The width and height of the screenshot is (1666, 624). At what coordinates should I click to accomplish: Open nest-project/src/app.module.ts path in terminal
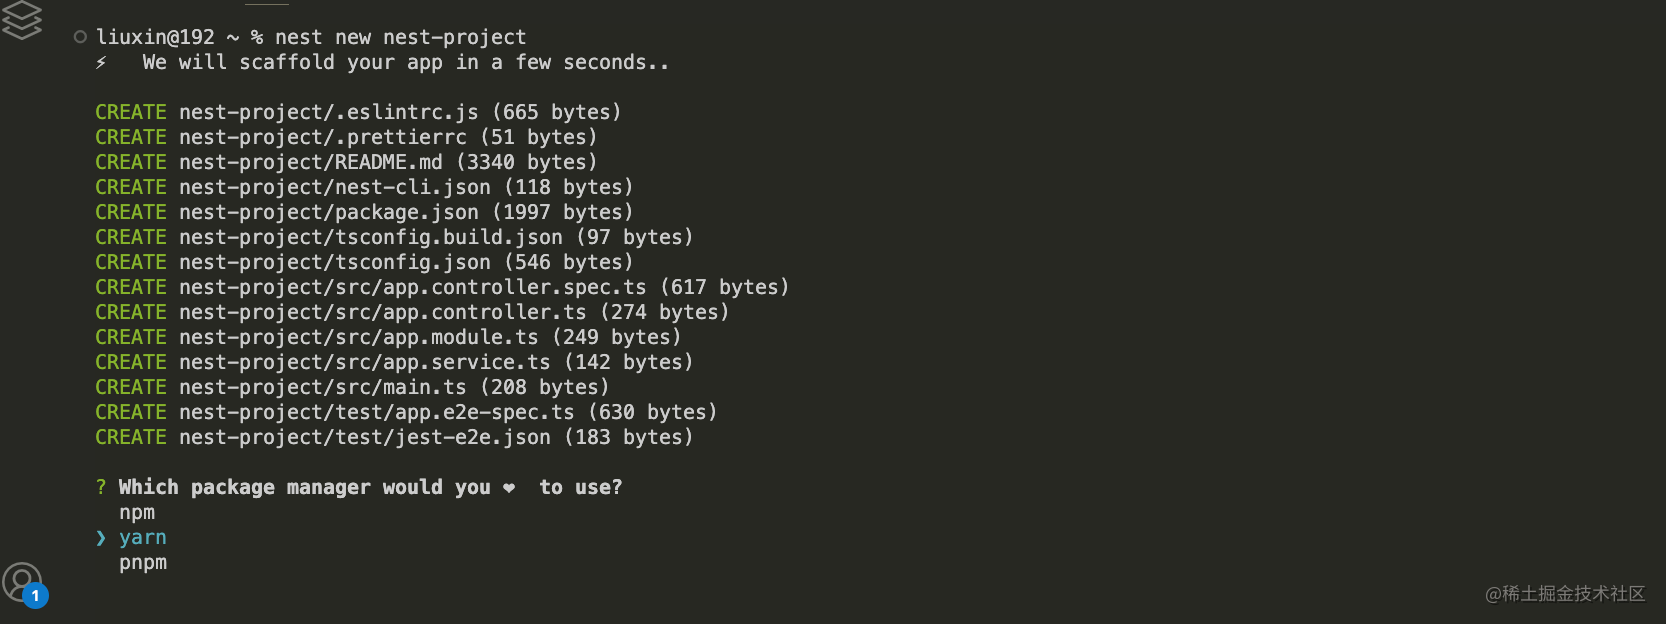pos(359,337)
